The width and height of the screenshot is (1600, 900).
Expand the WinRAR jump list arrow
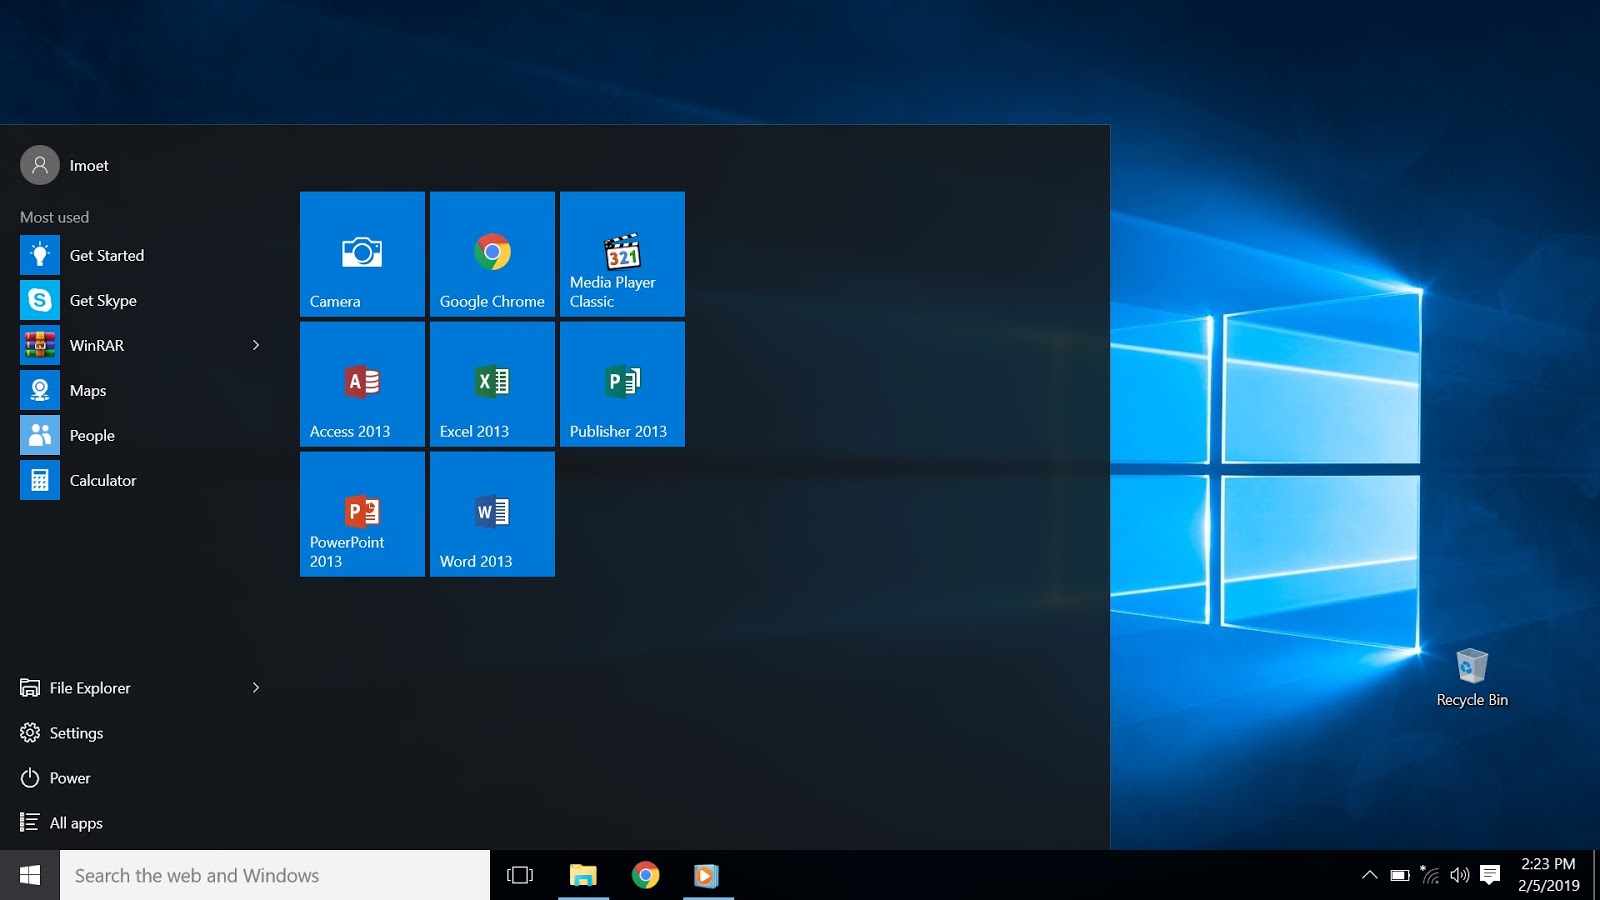pyautogui.click(x=256, y=345)
